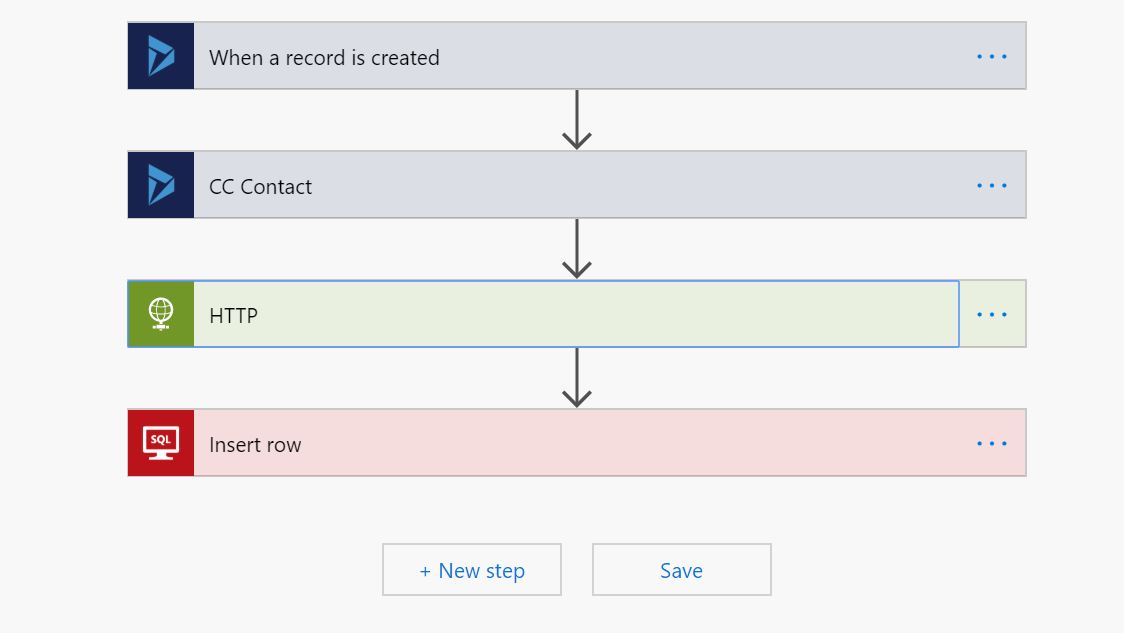Screen dimensions: 1124x633
Task: Open the ellipsis menu for CC Contact
Action: (x=992, y=185)
